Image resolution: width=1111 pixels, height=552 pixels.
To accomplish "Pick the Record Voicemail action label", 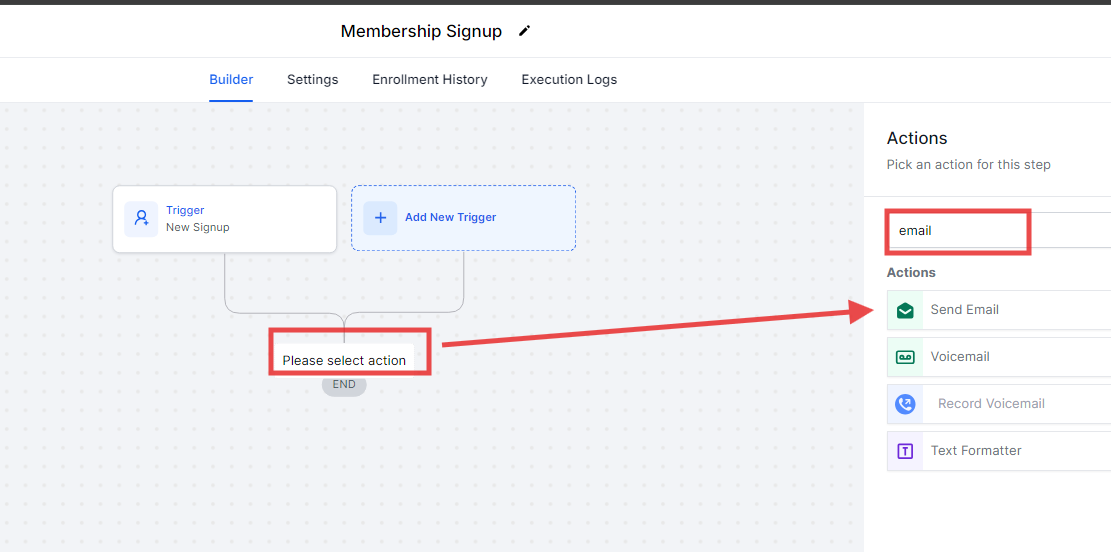I will (991, 404).
